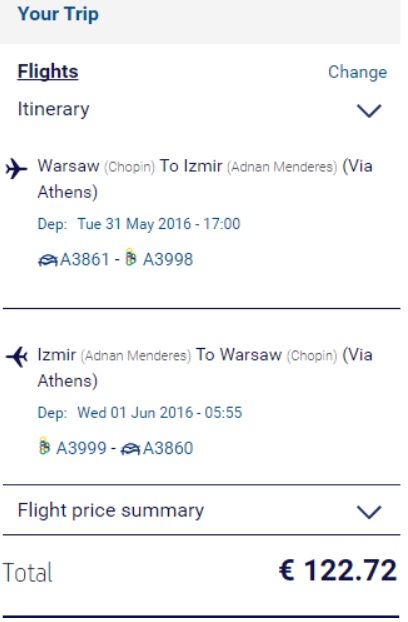Click the airline logo beside A3861

point(48,261)
